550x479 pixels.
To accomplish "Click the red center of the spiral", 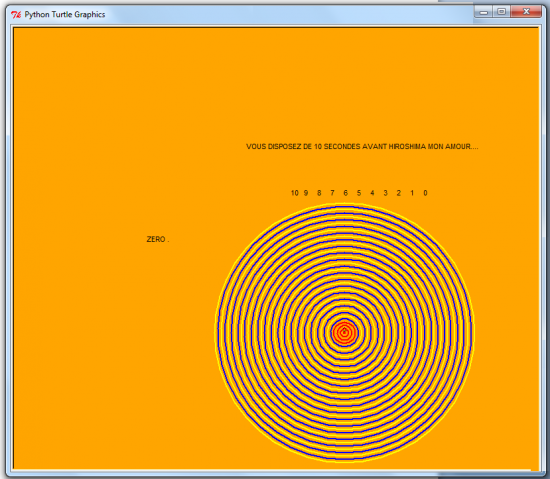I will (x=344, y=332).
